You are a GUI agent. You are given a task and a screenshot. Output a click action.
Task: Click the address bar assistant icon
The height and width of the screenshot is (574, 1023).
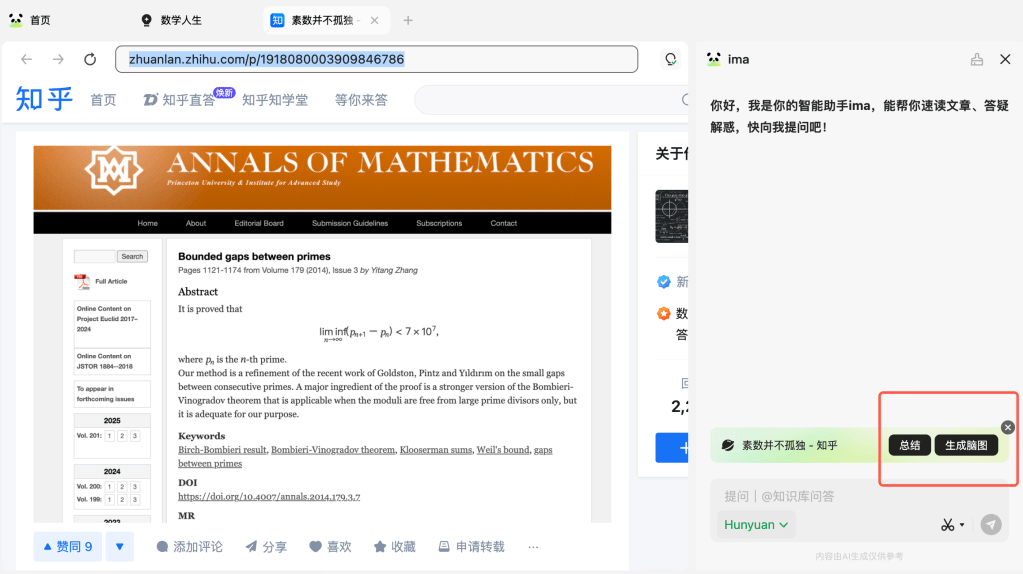(671, 59)
